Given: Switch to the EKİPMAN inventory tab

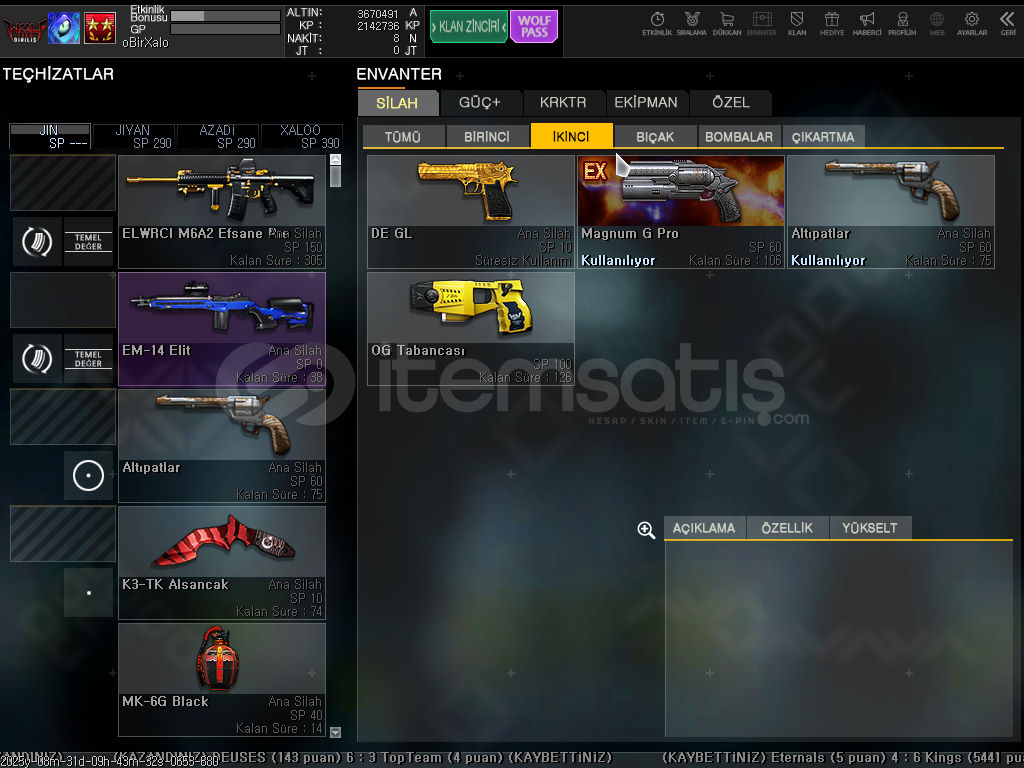Looking at the screenshot, I should (x=646, y=103).
